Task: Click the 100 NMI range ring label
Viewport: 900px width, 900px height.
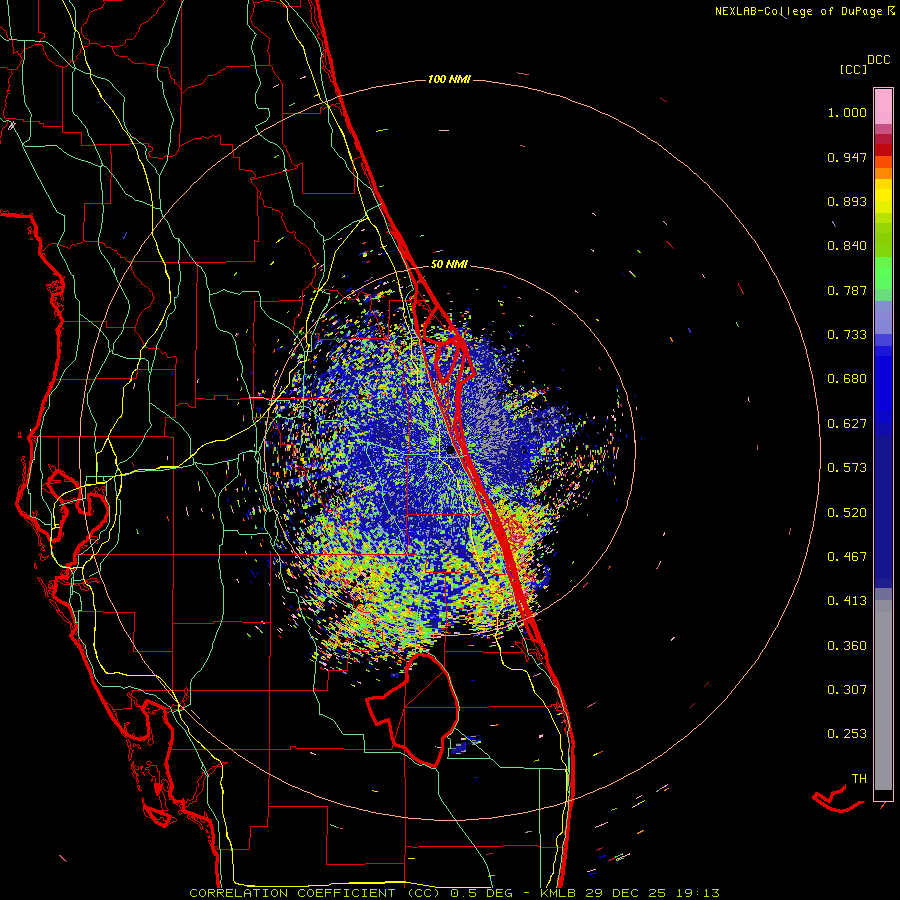Action: [x=449, y=79]
